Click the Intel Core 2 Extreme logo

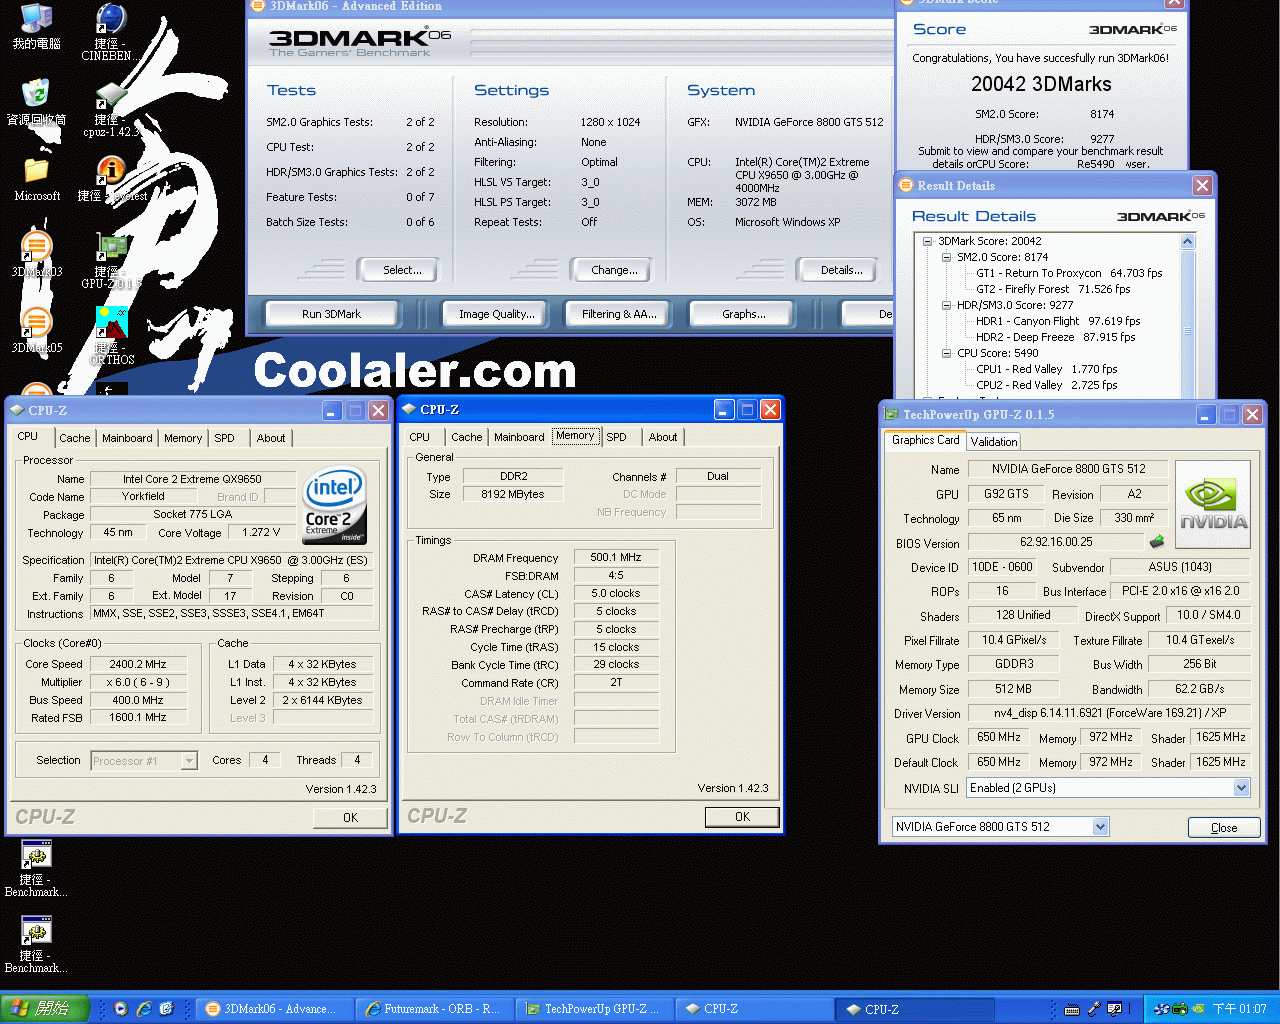tap(335, 506)
